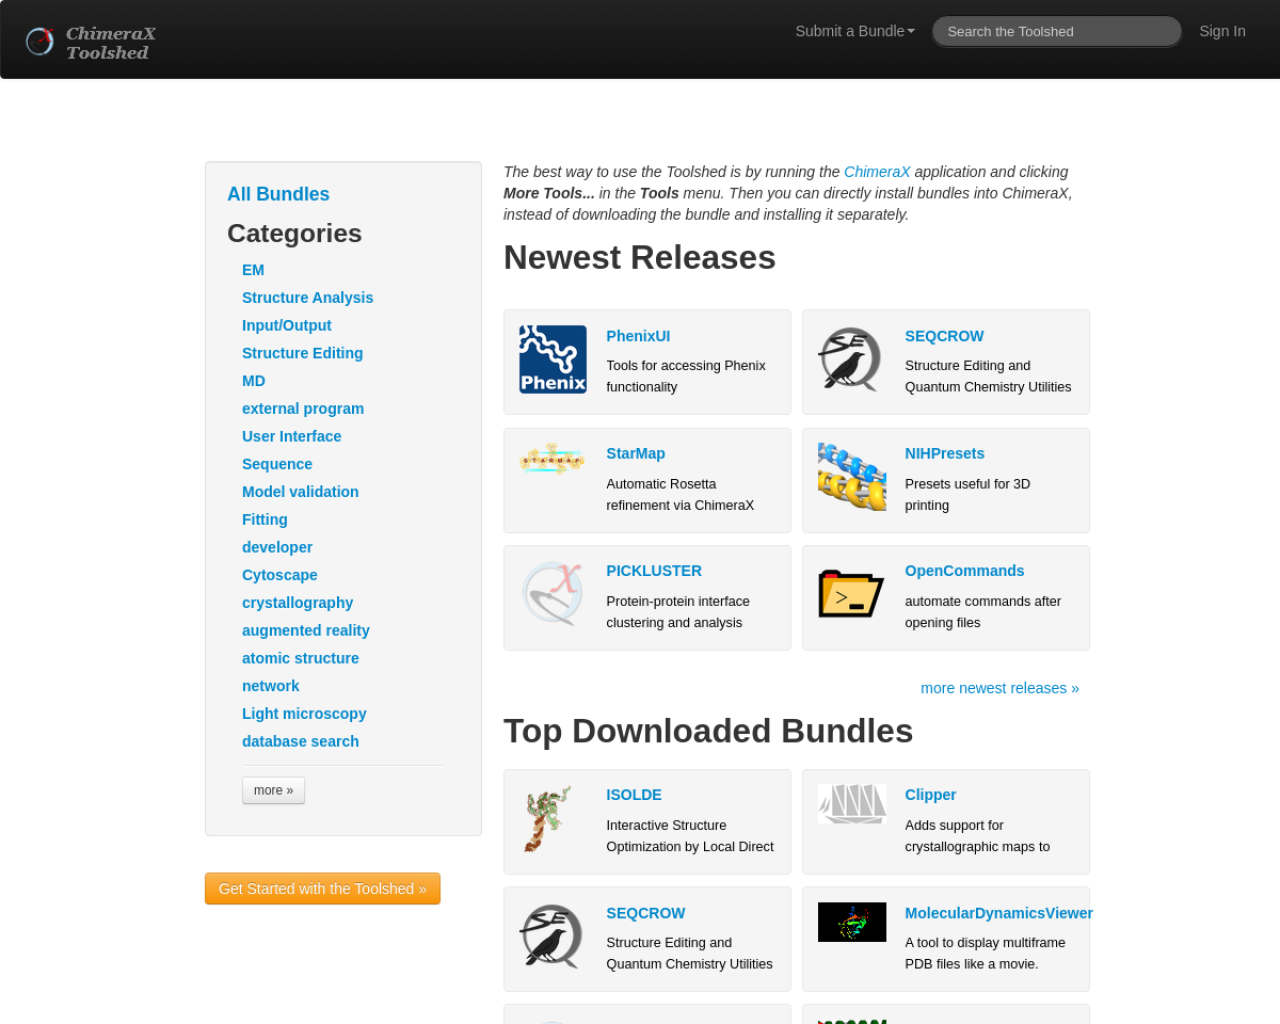Select the atomic structure category
The width and height of the screenshot is (1280, 1024).
300,658
